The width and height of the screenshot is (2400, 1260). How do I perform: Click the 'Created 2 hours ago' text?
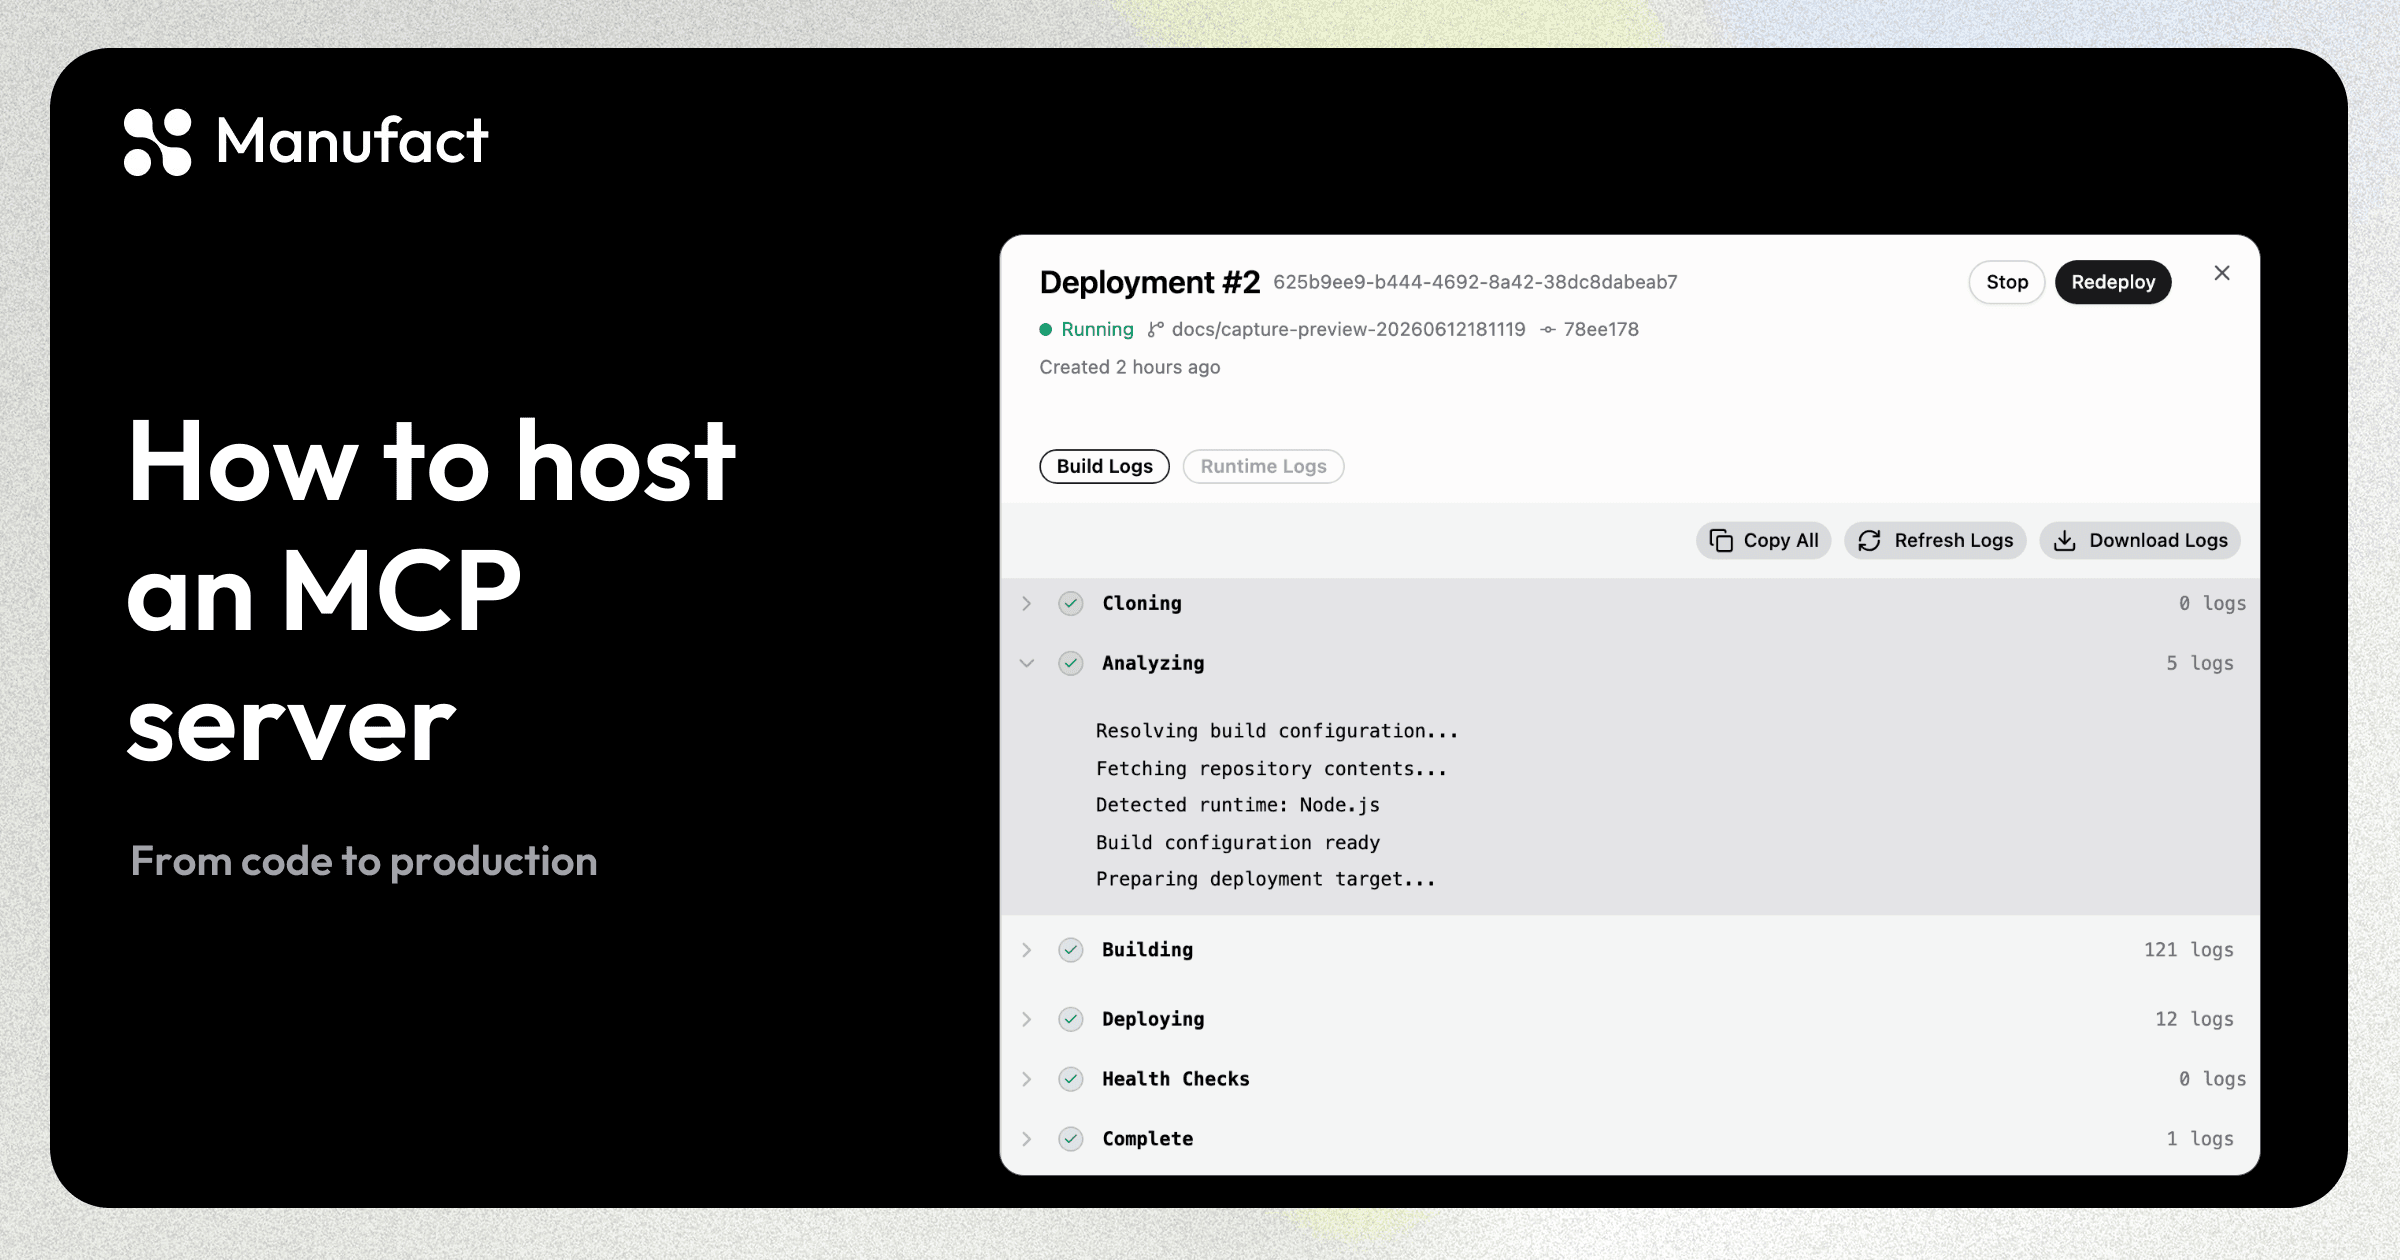click(x=1130, y=367)
